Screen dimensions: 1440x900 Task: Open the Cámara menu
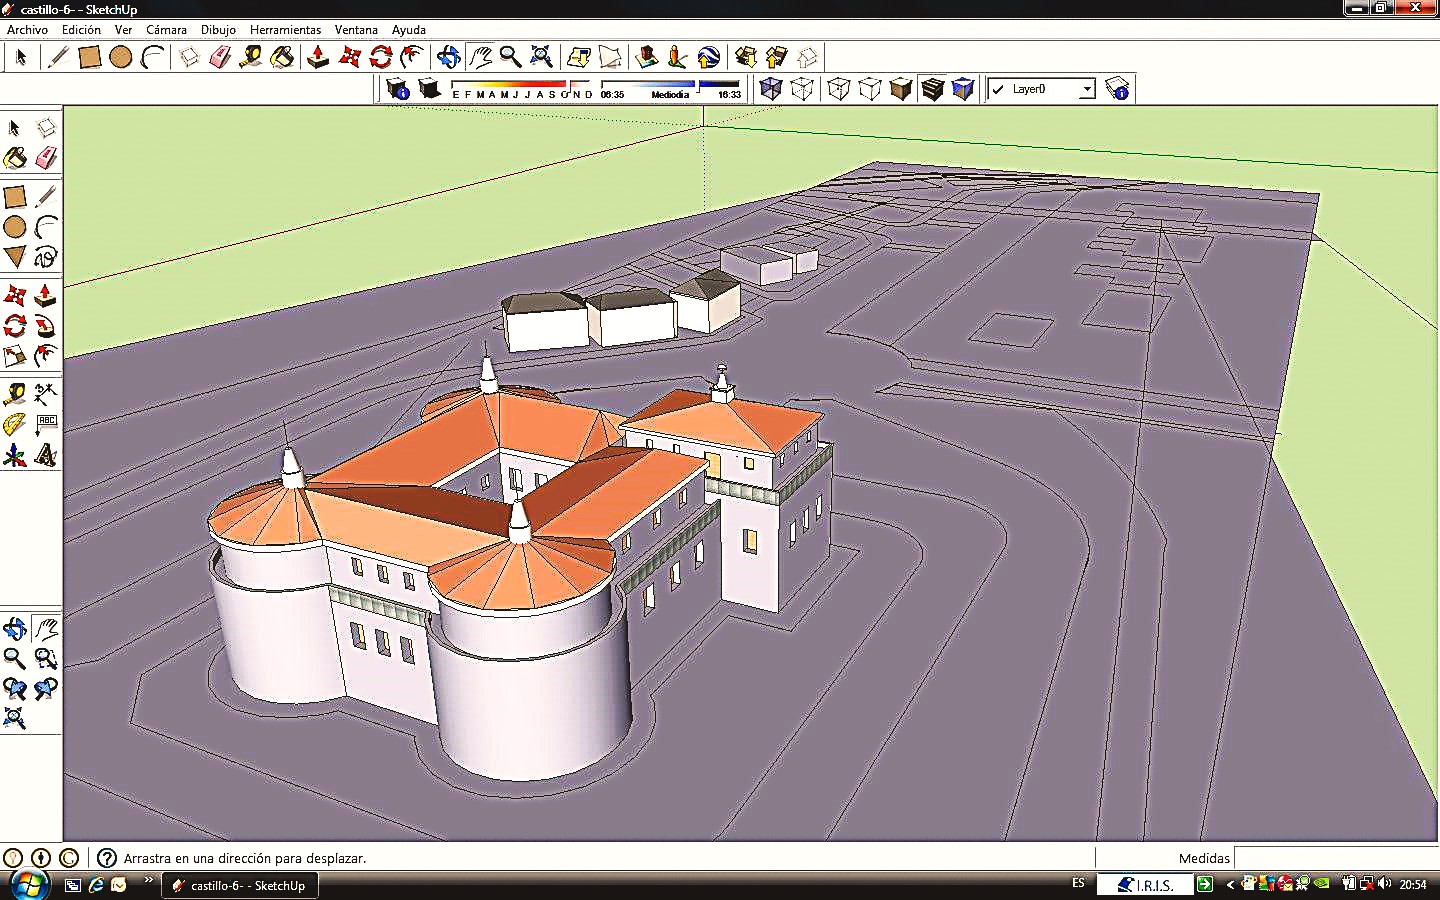click(166, 30)
